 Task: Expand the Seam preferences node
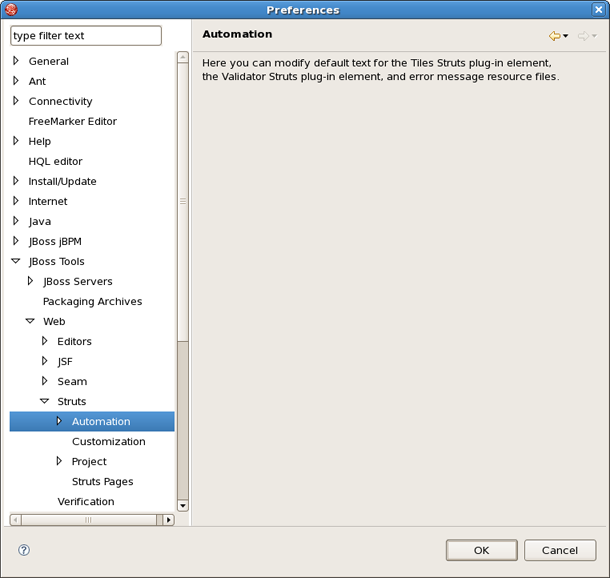[x=44, y=381]
